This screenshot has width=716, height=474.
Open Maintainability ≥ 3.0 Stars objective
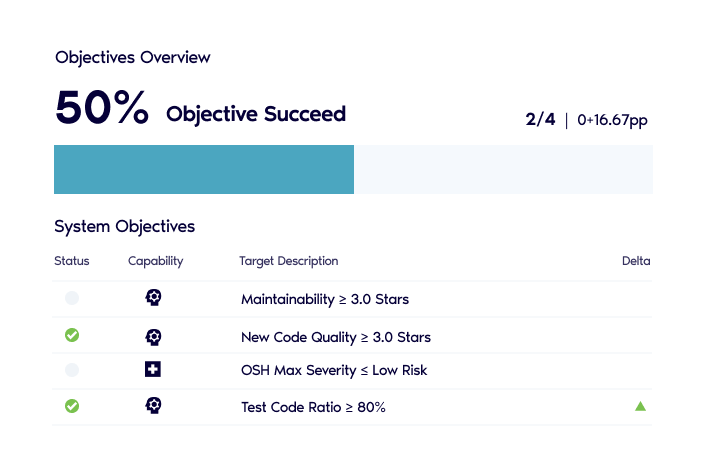(x=325, y=299)
